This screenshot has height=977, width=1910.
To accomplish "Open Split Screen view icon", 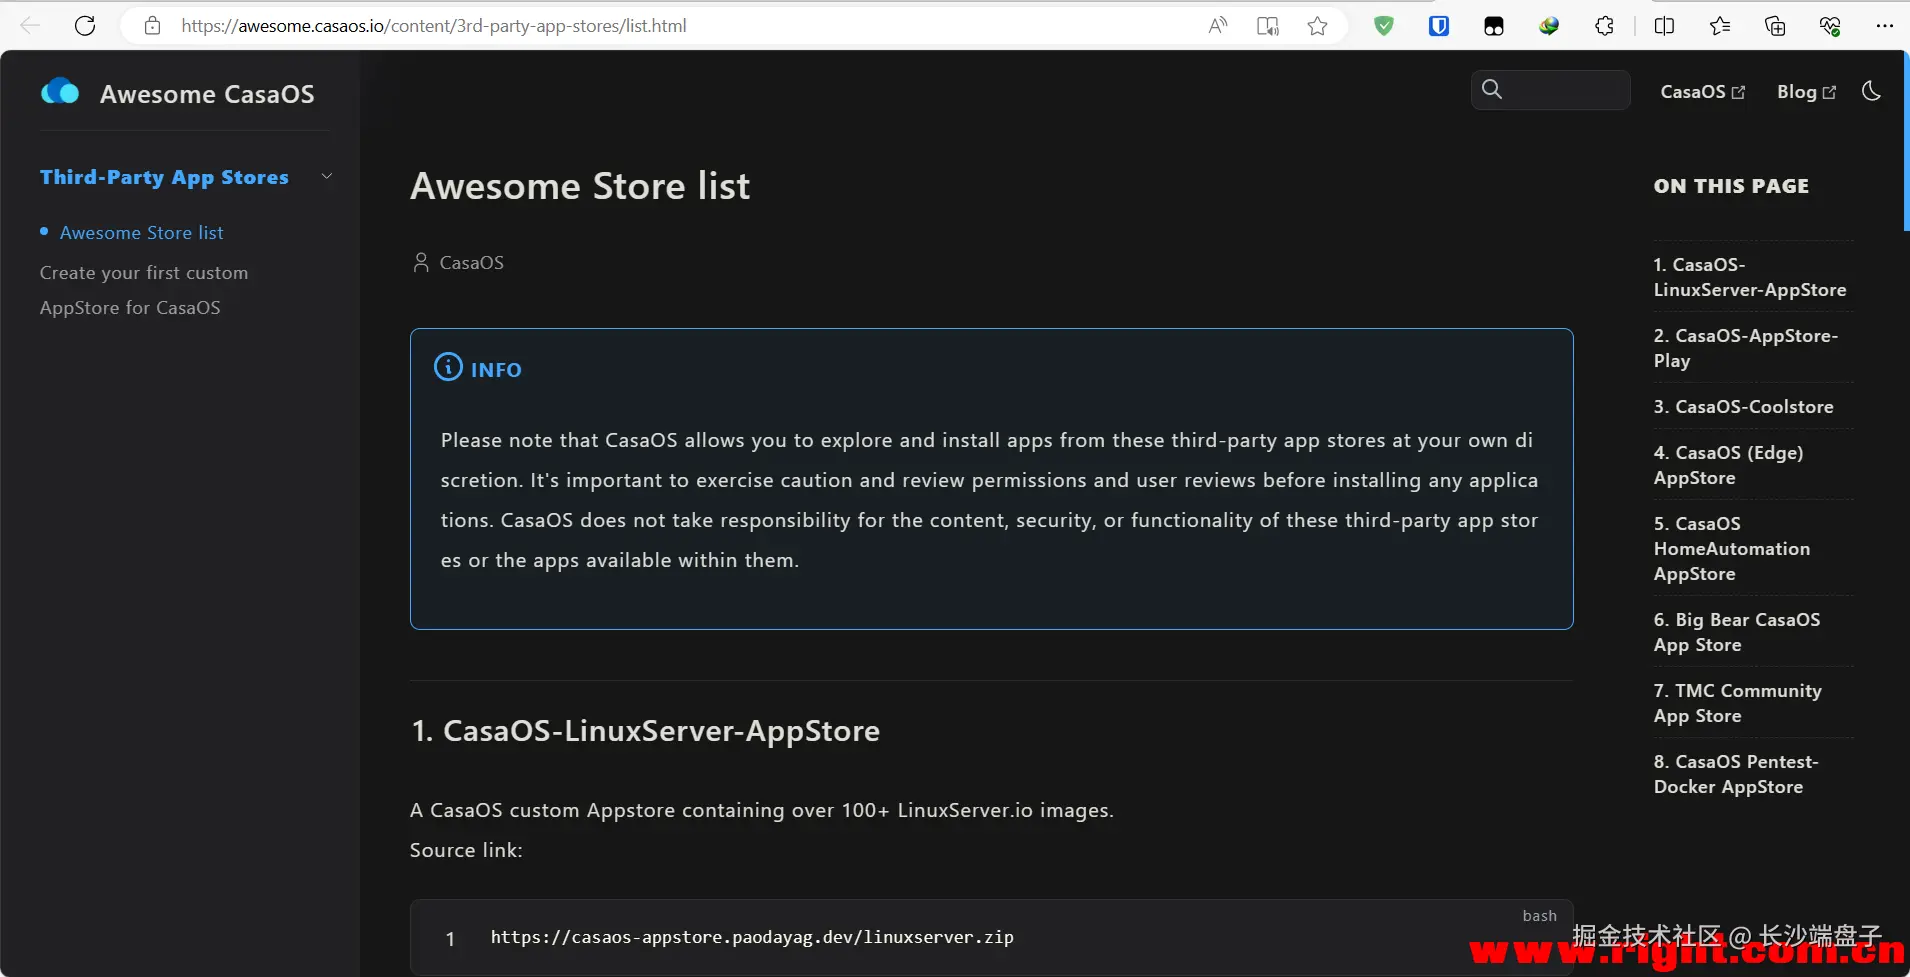I will [x=1664, y=26].
